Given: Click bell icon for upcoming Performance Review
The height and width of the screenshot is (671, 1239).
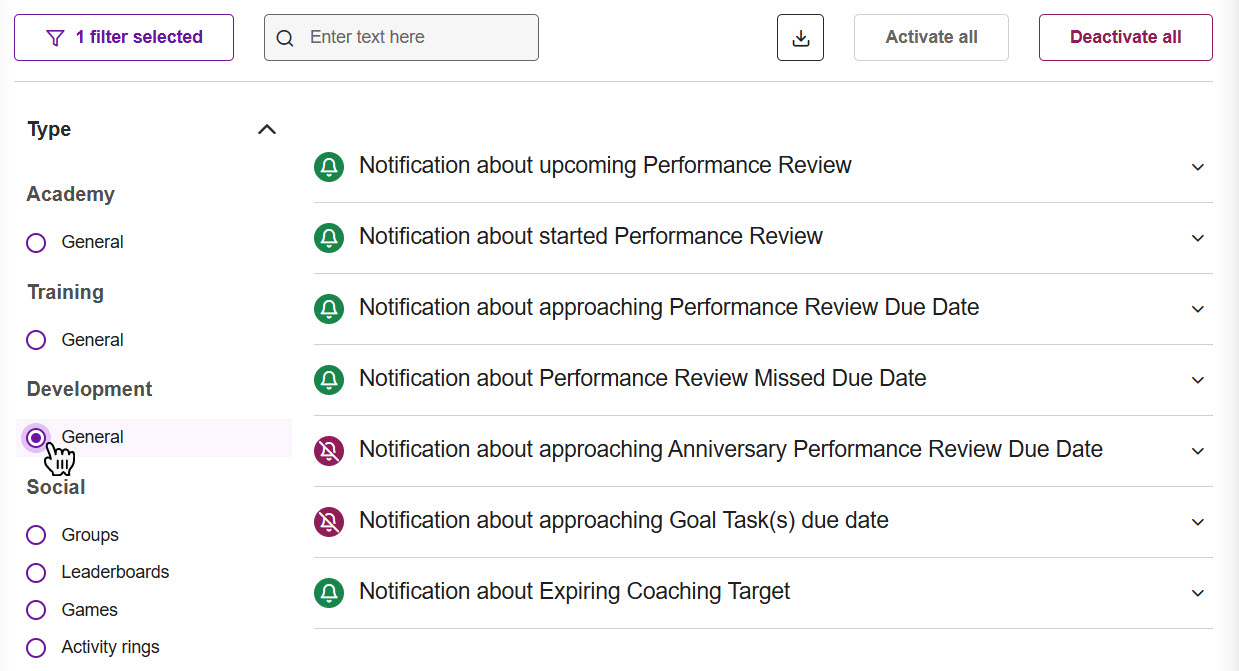Looking at the screenshot, I should pyautogui.click(x=329, y=167).
